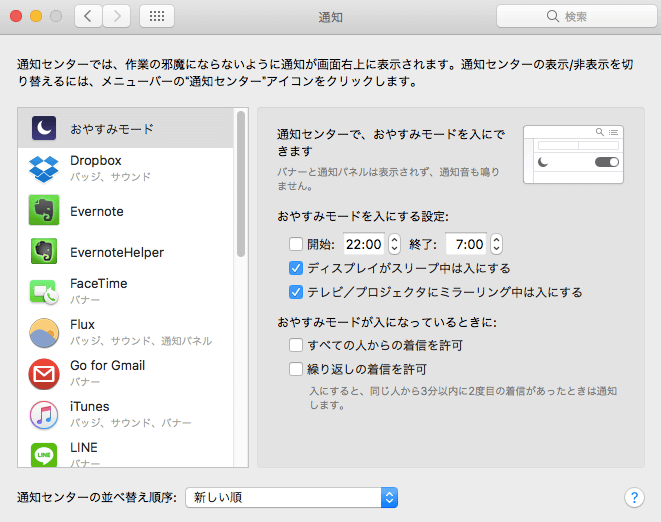Uncheck TV/projector mirroring Do Not Disturb
This screenshot has width=661, height=522.
pos(296,292)
